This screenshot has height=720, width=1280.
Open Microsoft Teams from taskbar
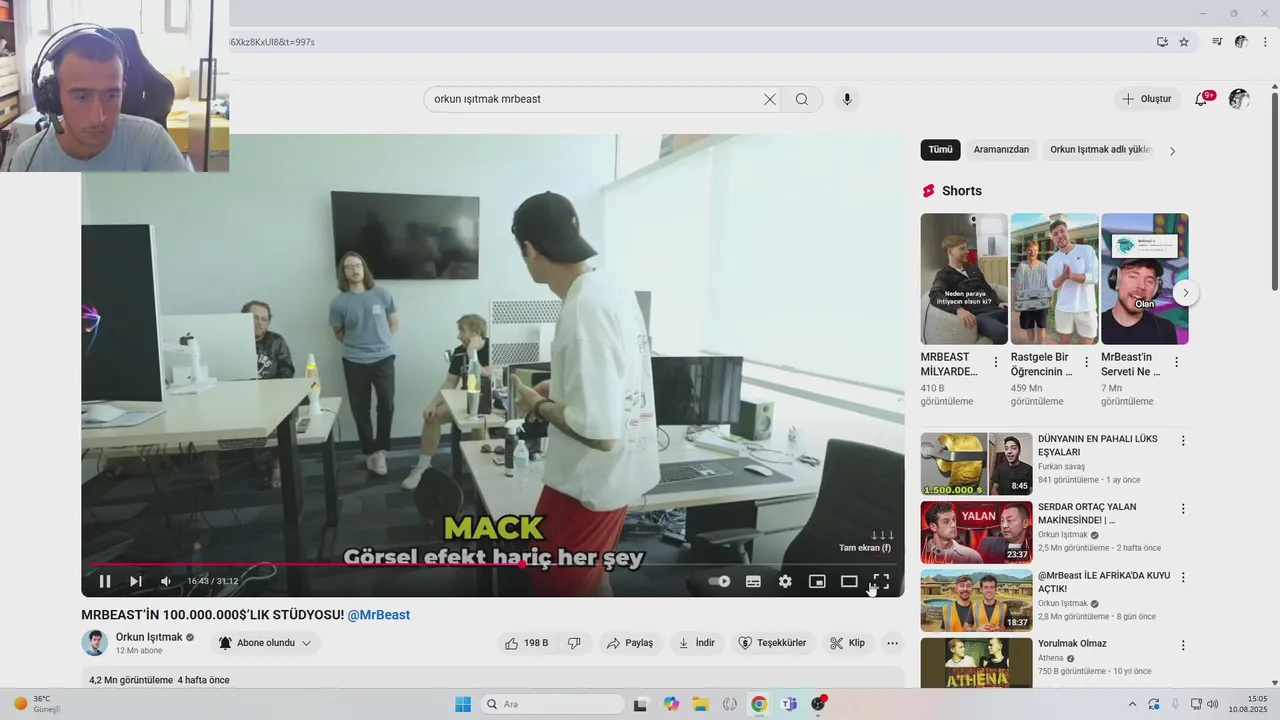point(789,704)
